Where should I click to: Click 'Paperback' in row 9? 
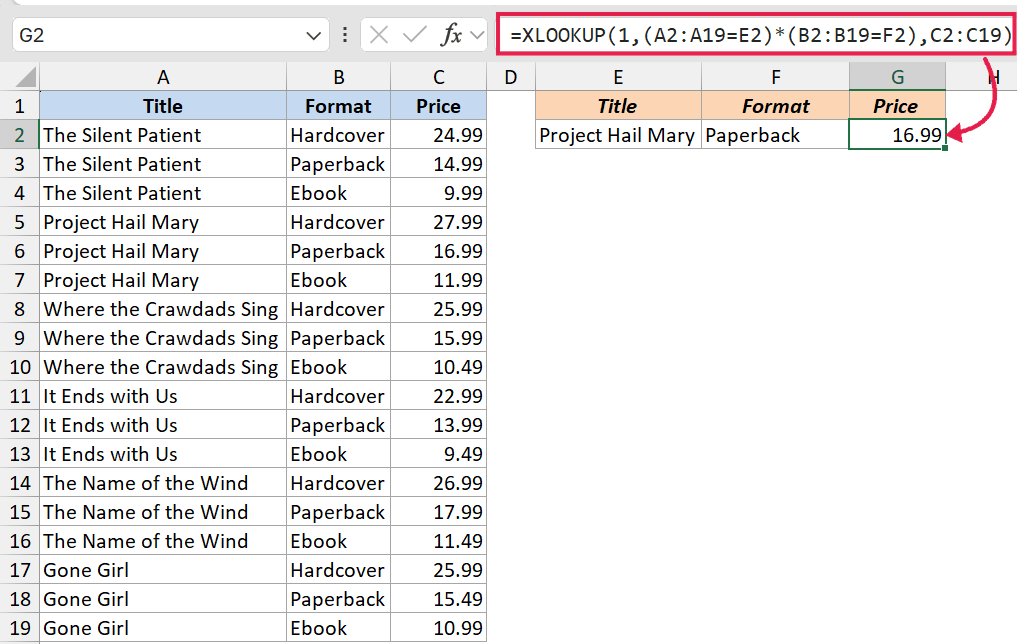(339, 338)
